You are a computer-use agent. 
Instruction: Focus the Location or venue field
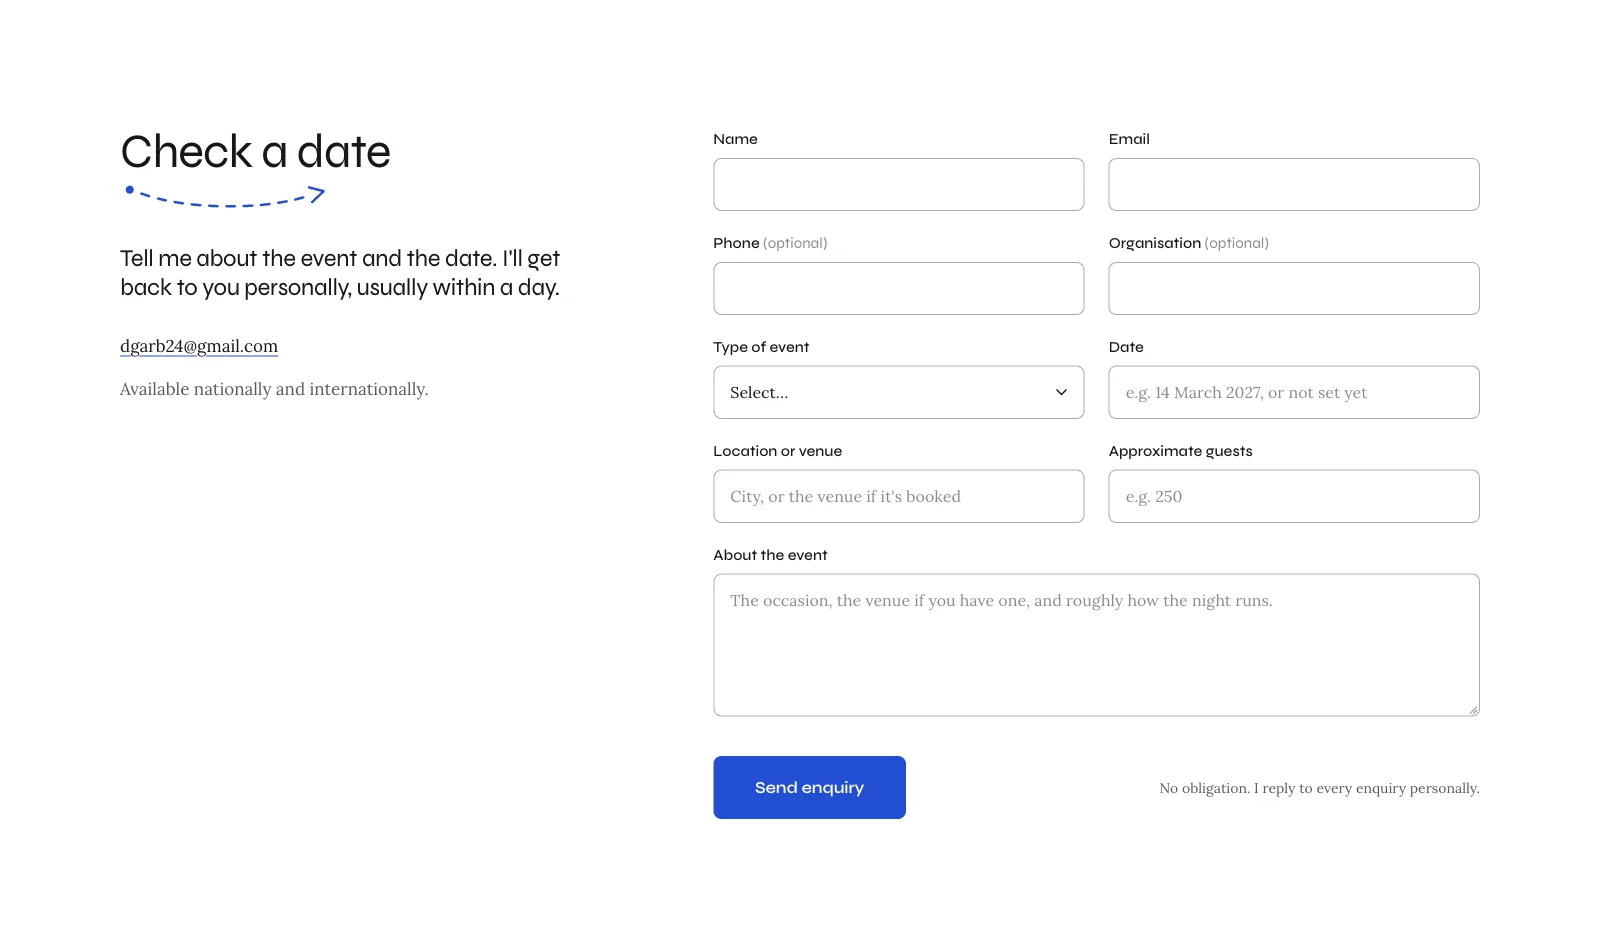tap(898, 496)
